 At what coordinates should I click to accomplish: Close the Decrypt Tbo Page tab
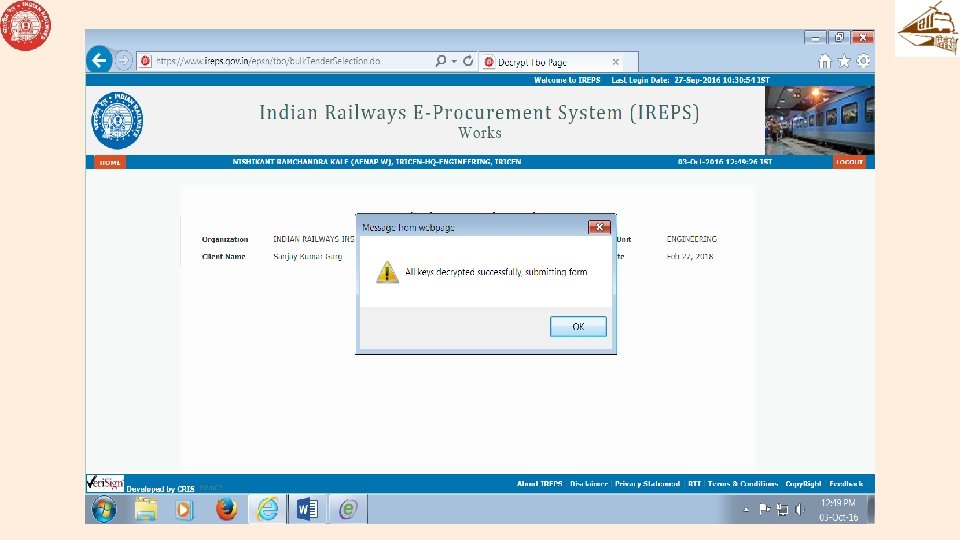615,62
